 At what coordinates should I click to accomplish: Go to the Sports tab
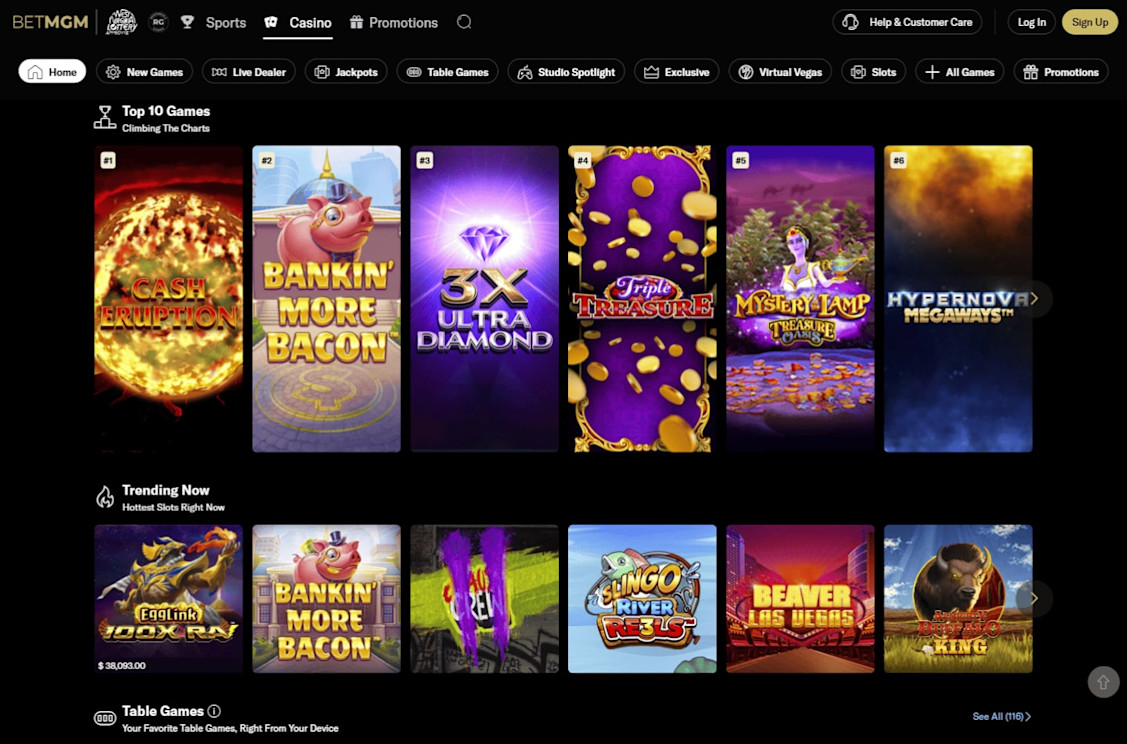pos(213,22)
